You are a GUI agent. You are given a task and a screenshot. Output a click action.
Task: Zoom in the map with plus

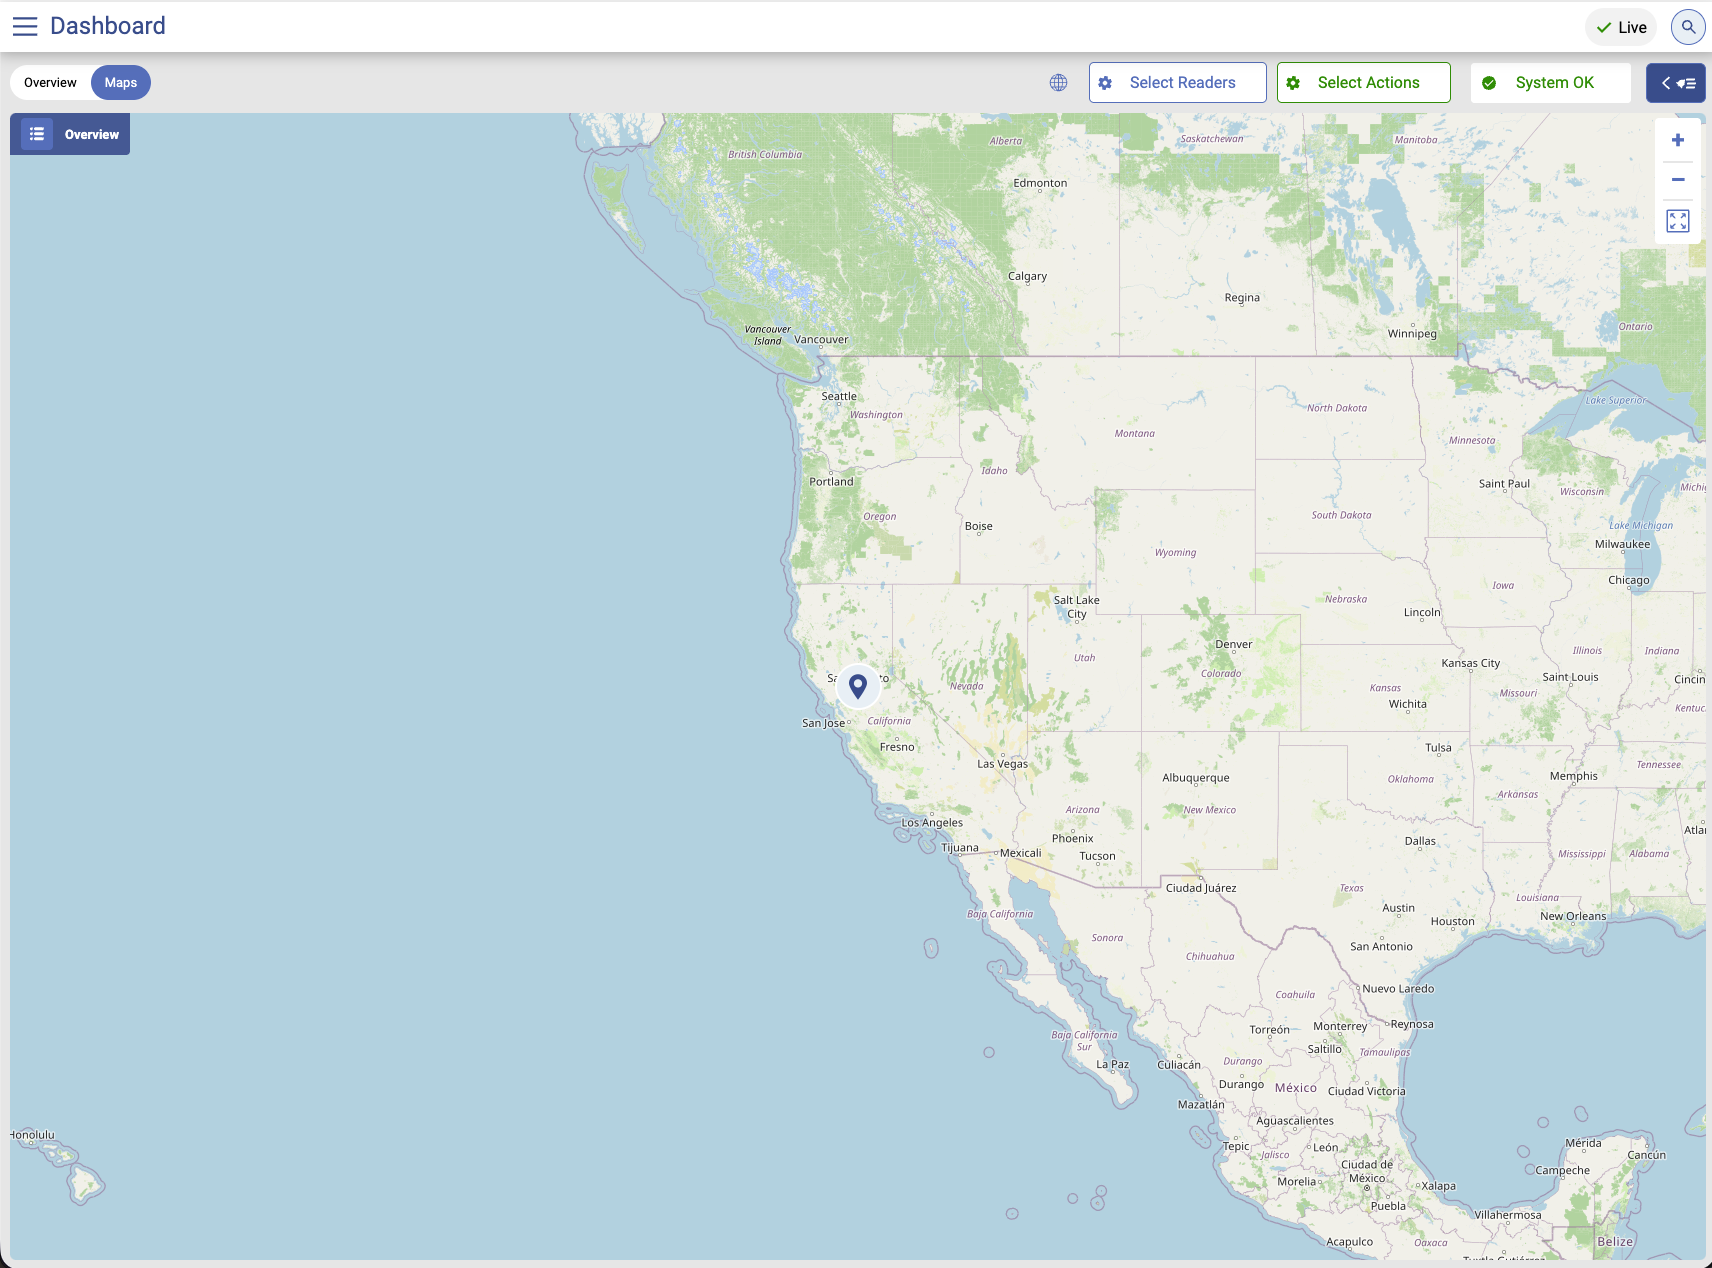(1678, 141)
